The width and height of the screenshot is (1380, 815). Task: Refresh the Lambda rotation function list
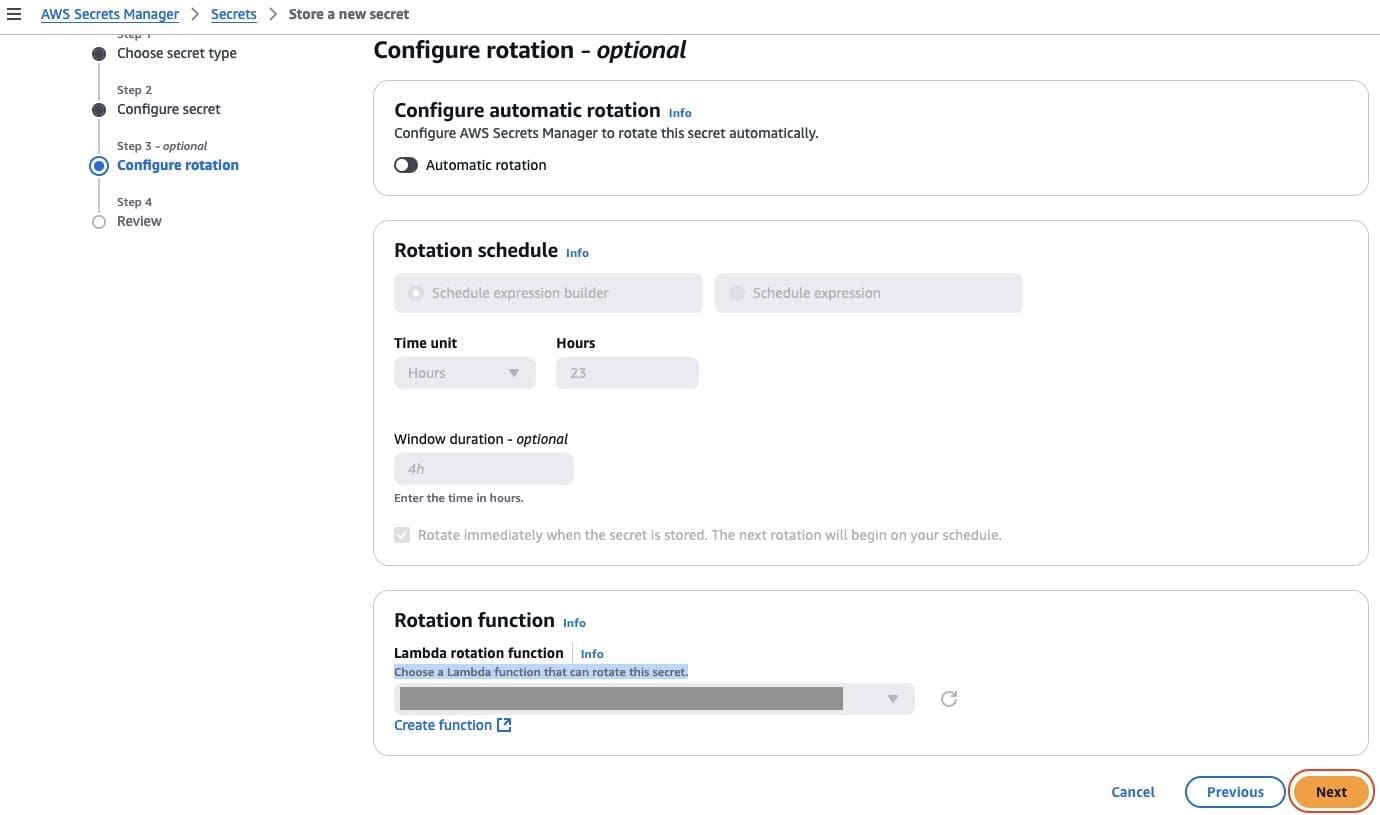click(x=948, y=698)
